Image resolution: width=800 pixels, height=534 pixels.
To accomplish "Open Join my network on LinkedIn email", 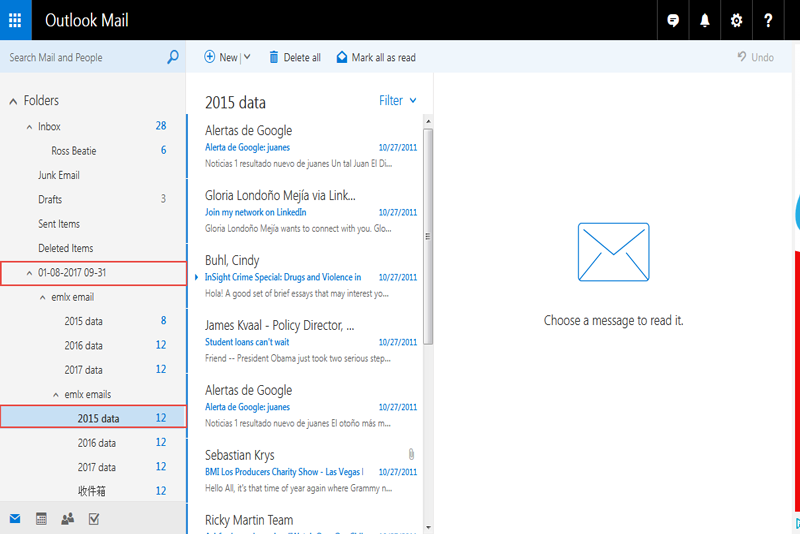I will click(x=305, y=211).
